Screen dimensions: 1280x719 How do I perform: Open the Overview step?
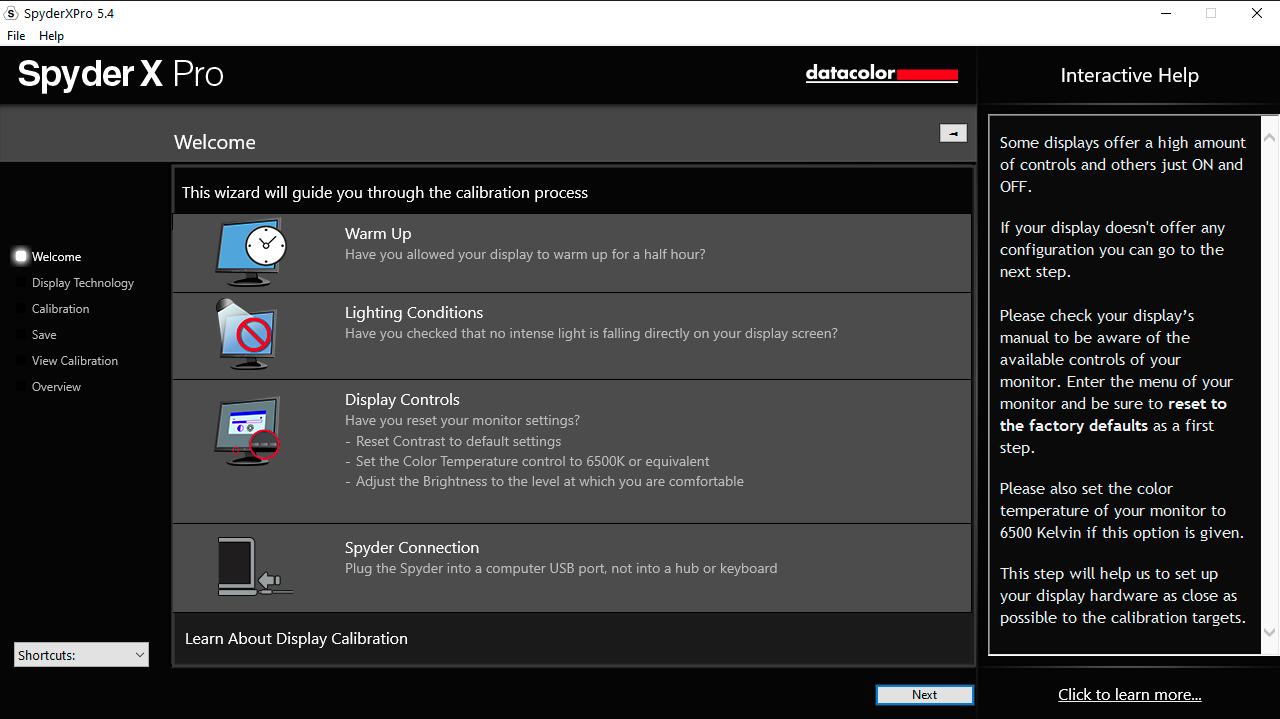[56, 387]
